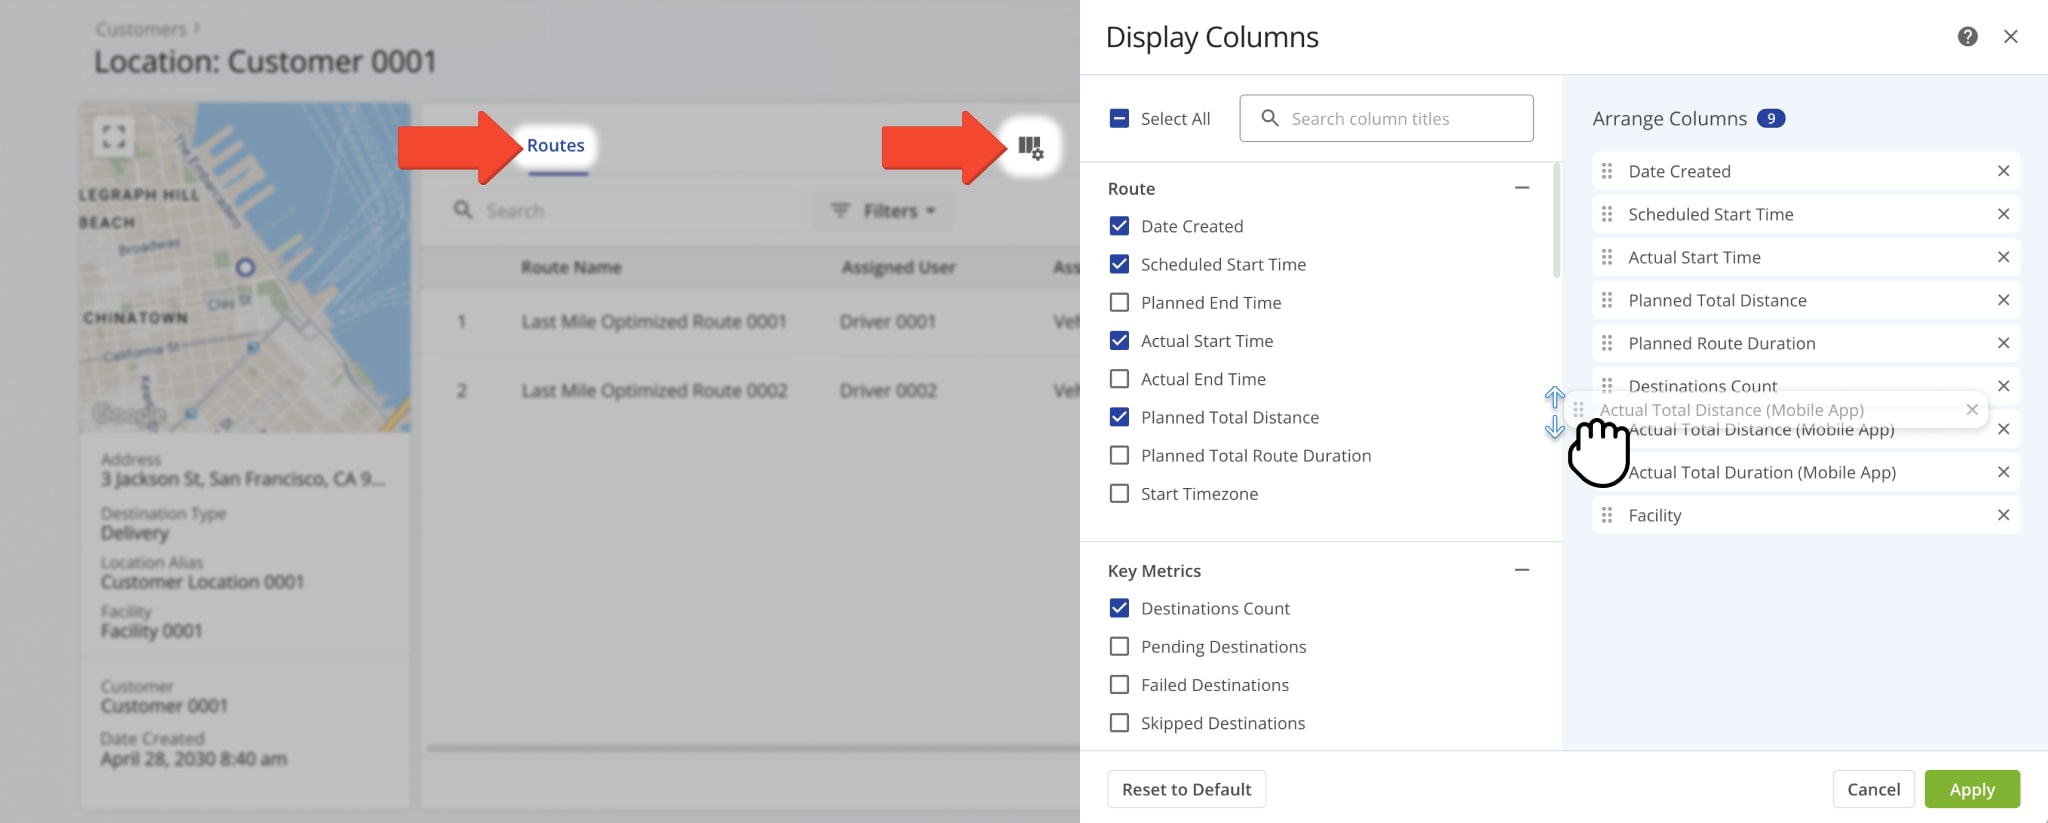The width and height of the screenshot is (2048, 823).
Task: Grab the drag handle for Planned Route Duration
Action: point(1607,343)
